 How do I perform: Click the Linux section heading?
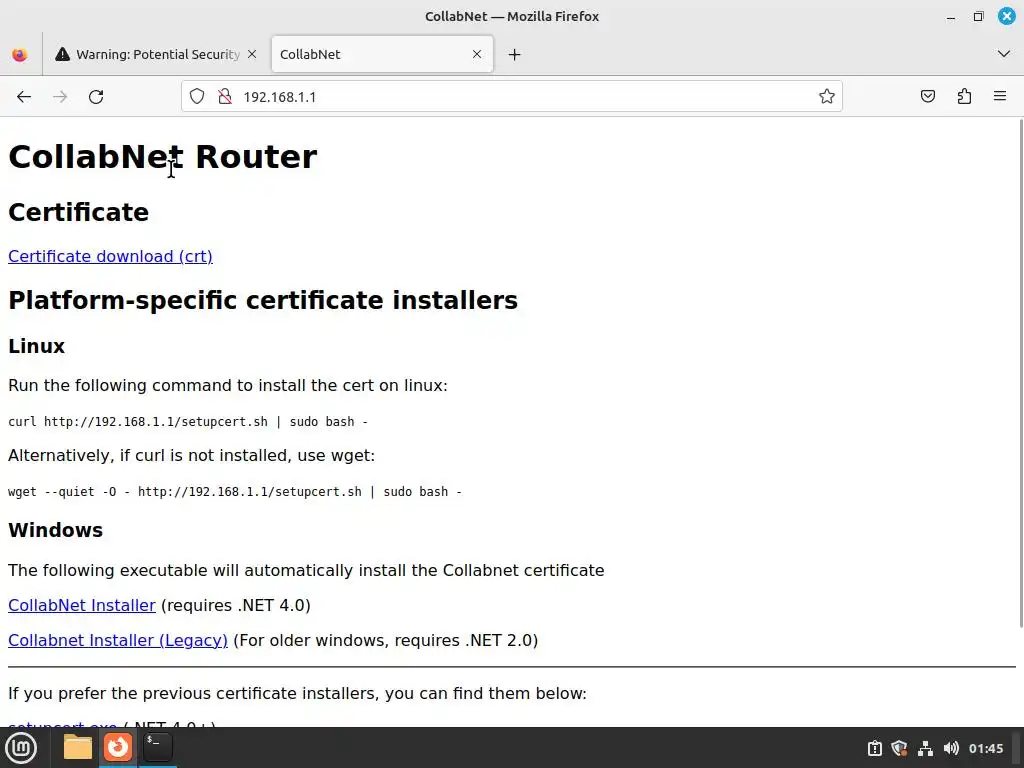click(x=37, y=346)
